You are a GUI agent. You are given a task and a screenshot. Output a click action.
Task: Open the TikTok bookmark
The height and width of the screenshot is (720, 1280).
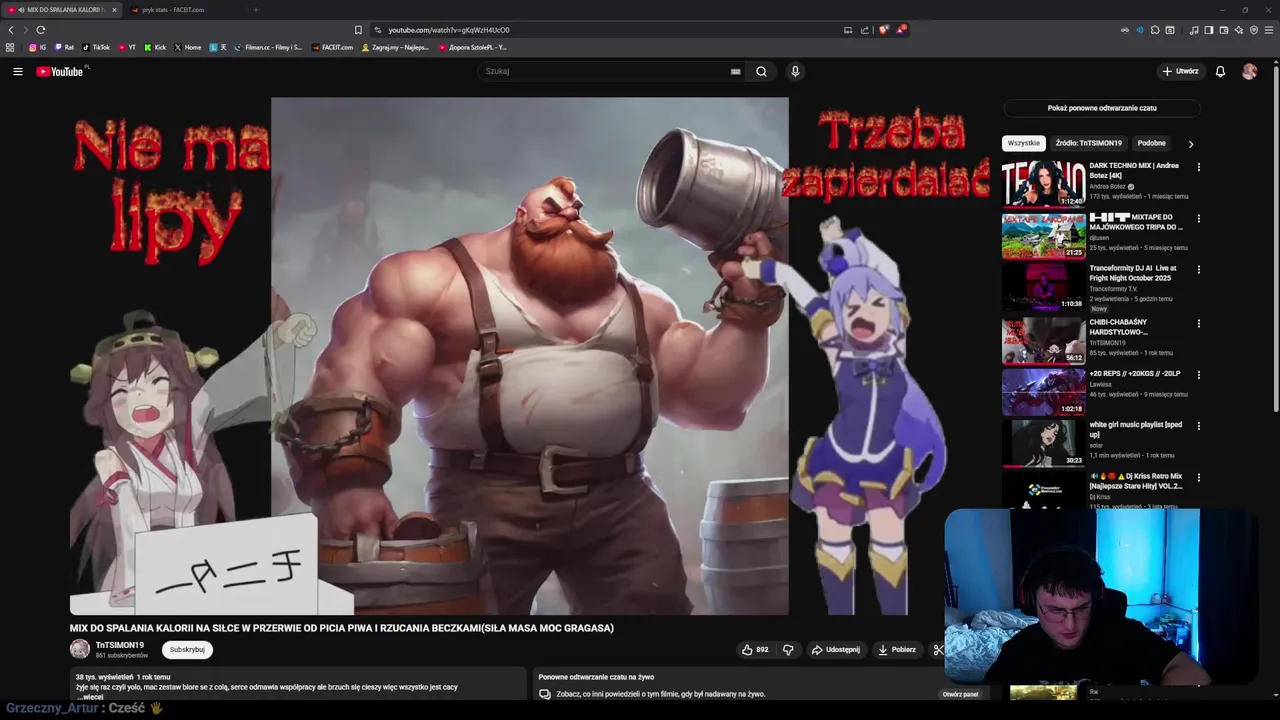coord(96,47)
